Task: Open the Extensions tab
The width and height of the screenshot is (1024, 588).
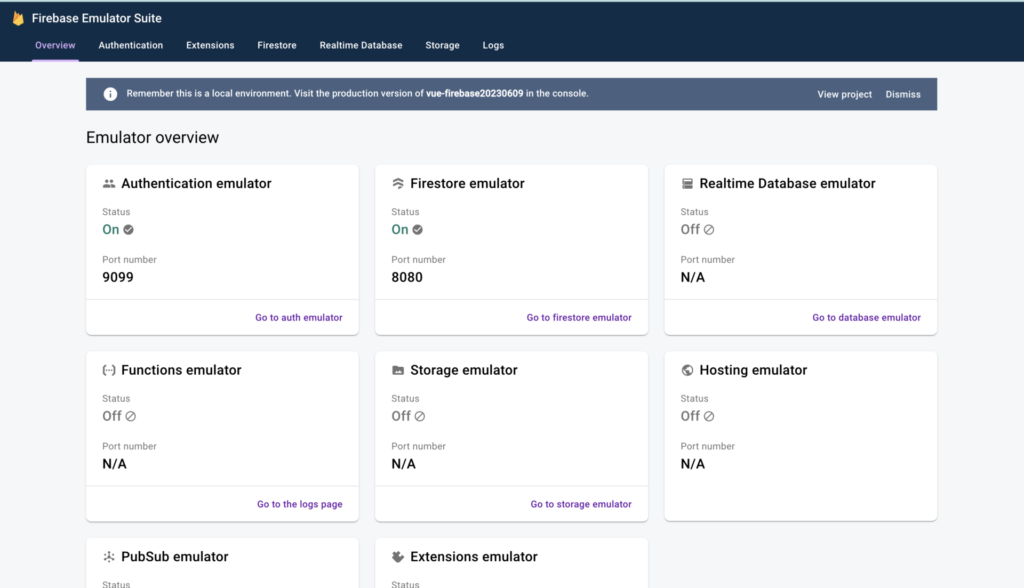Action: point(210,45)
